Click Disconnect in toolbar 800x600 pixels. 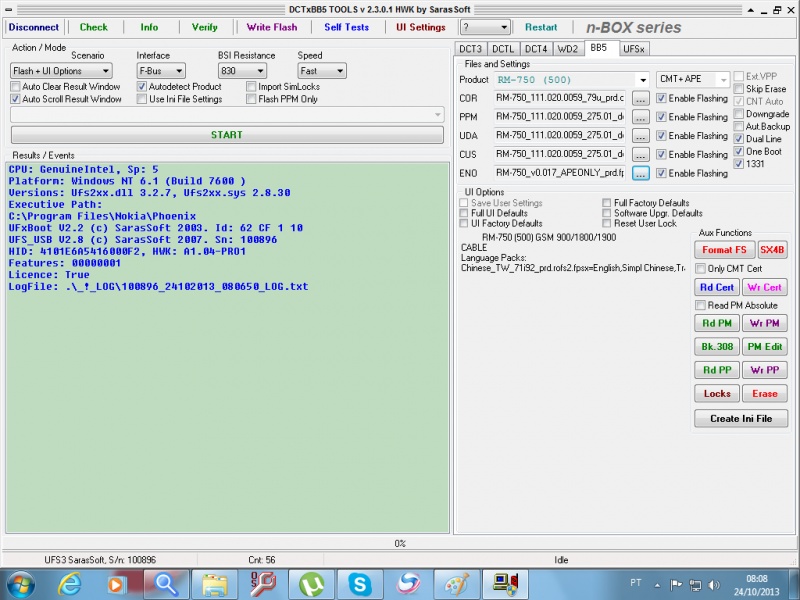click(34, 27)
